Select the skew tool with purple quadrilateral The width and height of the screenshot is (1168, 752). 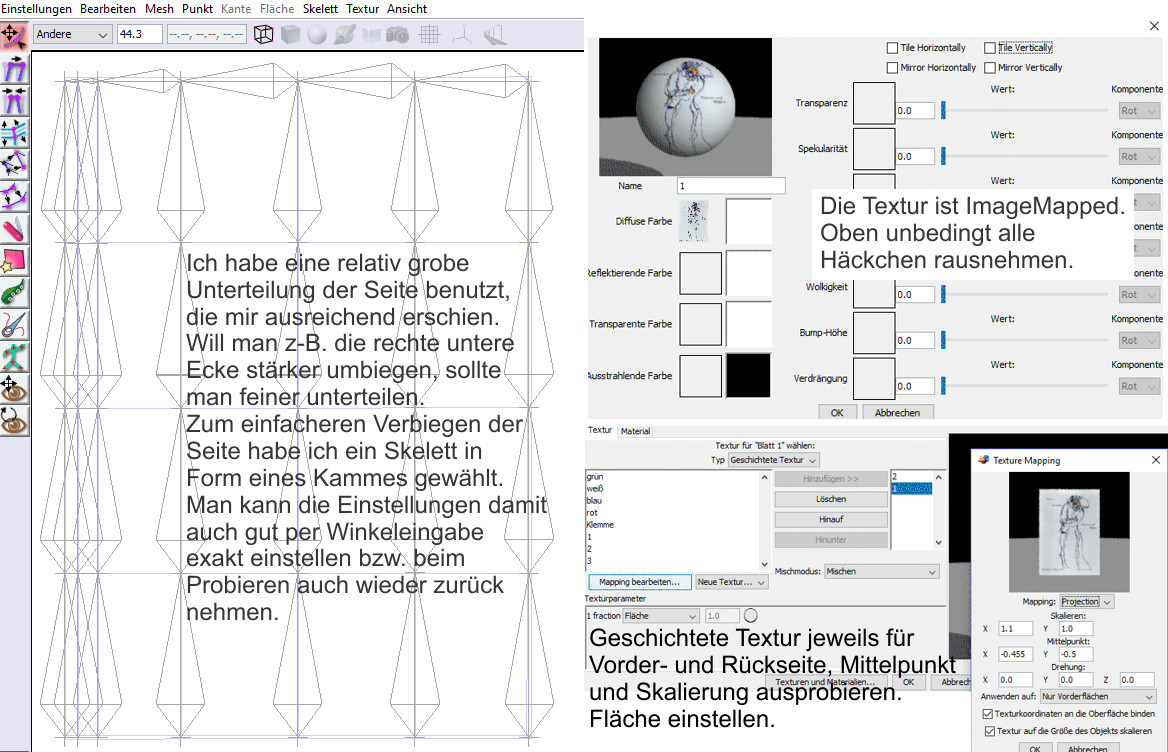(14, 165)
